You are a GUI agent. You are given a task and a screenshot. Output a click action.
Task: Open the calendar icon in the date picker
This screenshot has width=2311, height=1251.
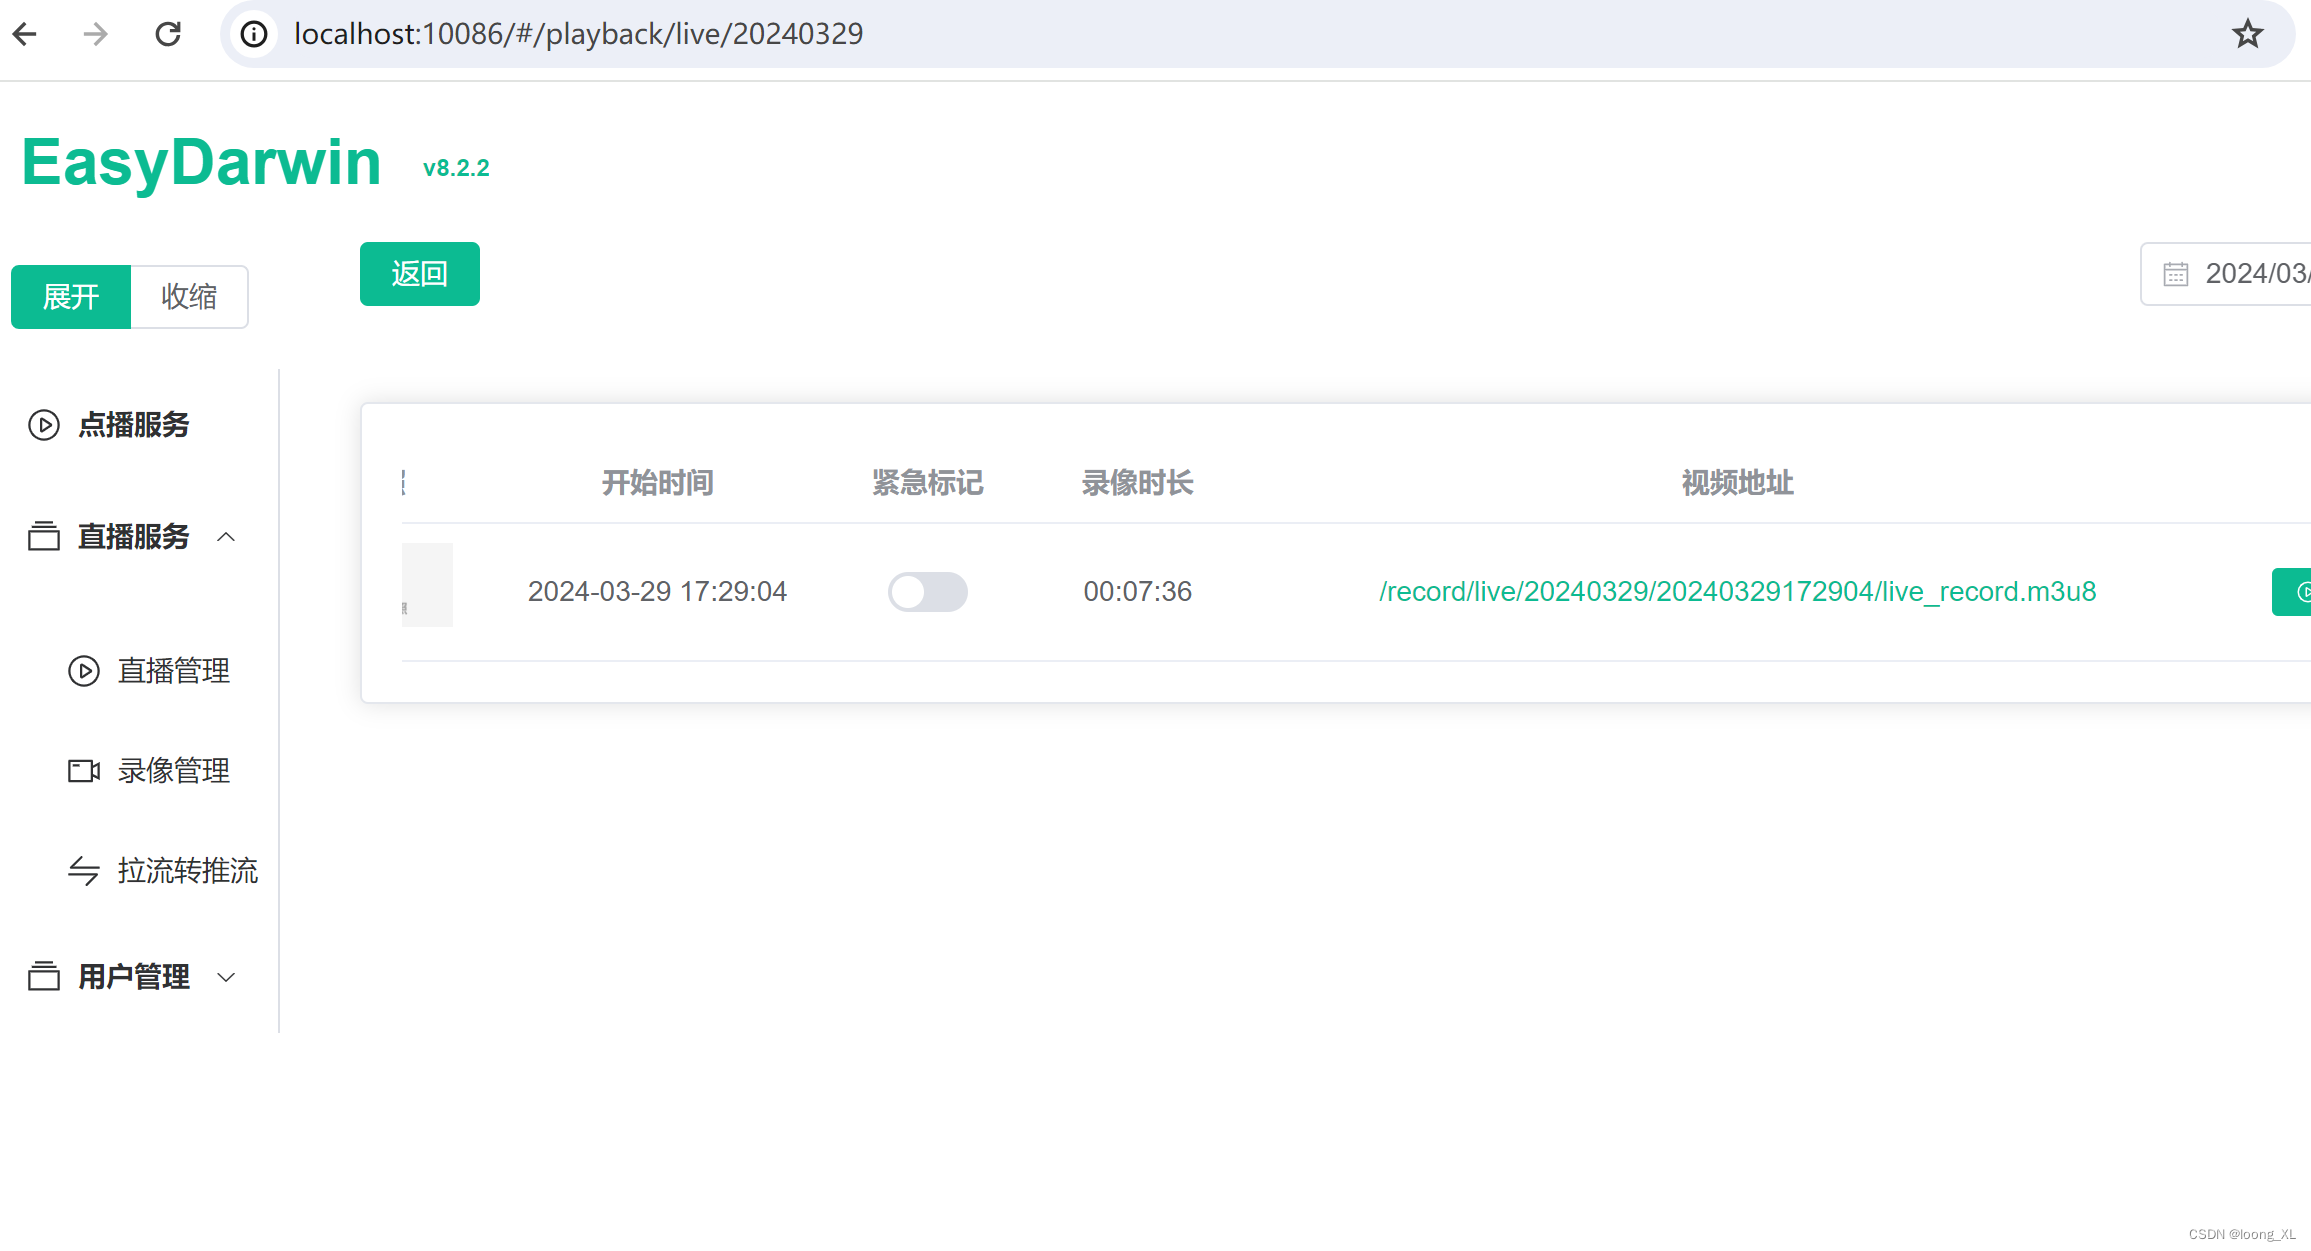pyautogui.click(x=2177, y=273)
